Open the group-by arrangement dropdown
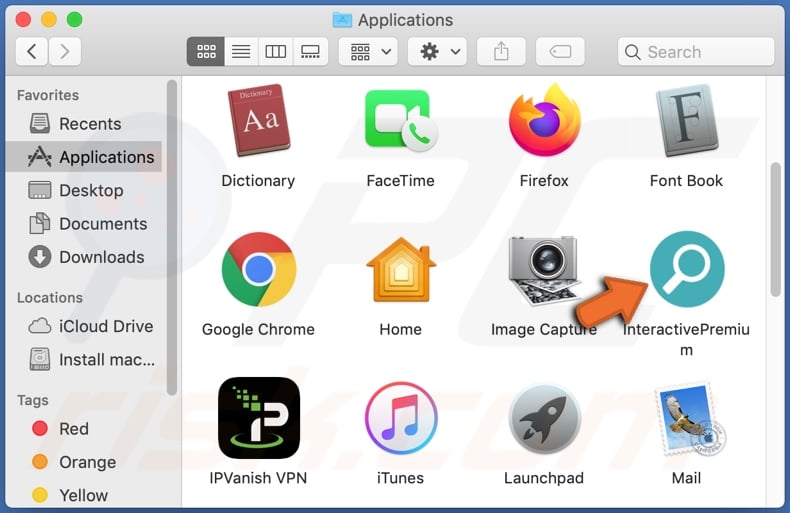This screenshot has height=513, width=790. point(368,51)
